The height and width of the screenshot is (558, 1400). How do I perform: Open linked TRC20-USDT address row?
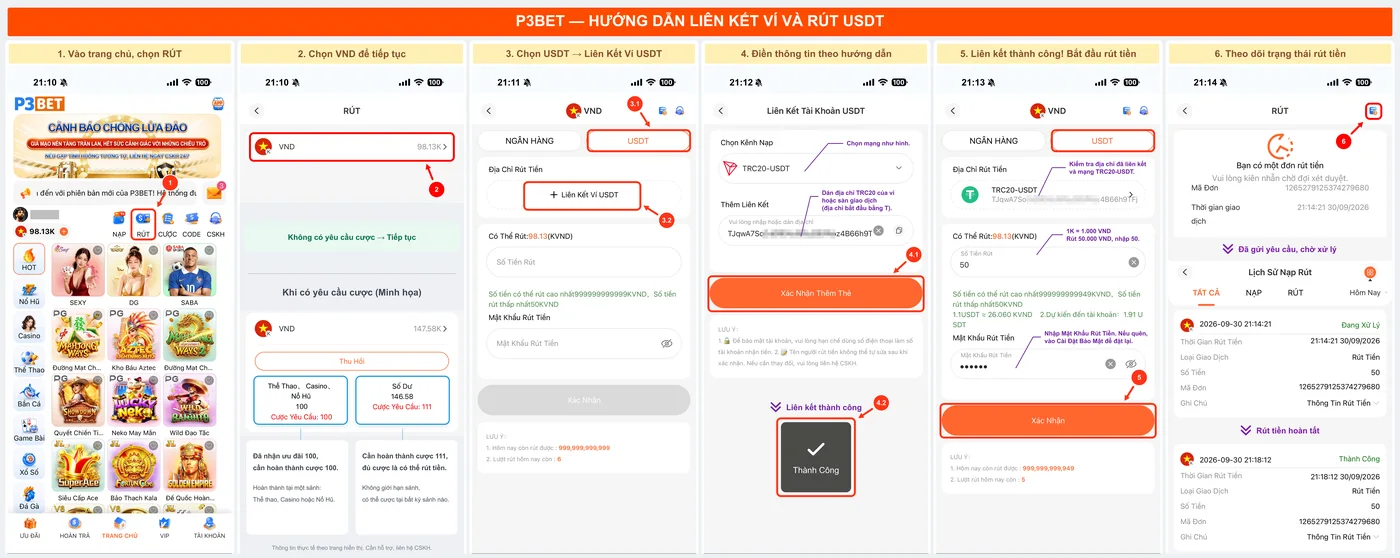tap(1047, 195)
